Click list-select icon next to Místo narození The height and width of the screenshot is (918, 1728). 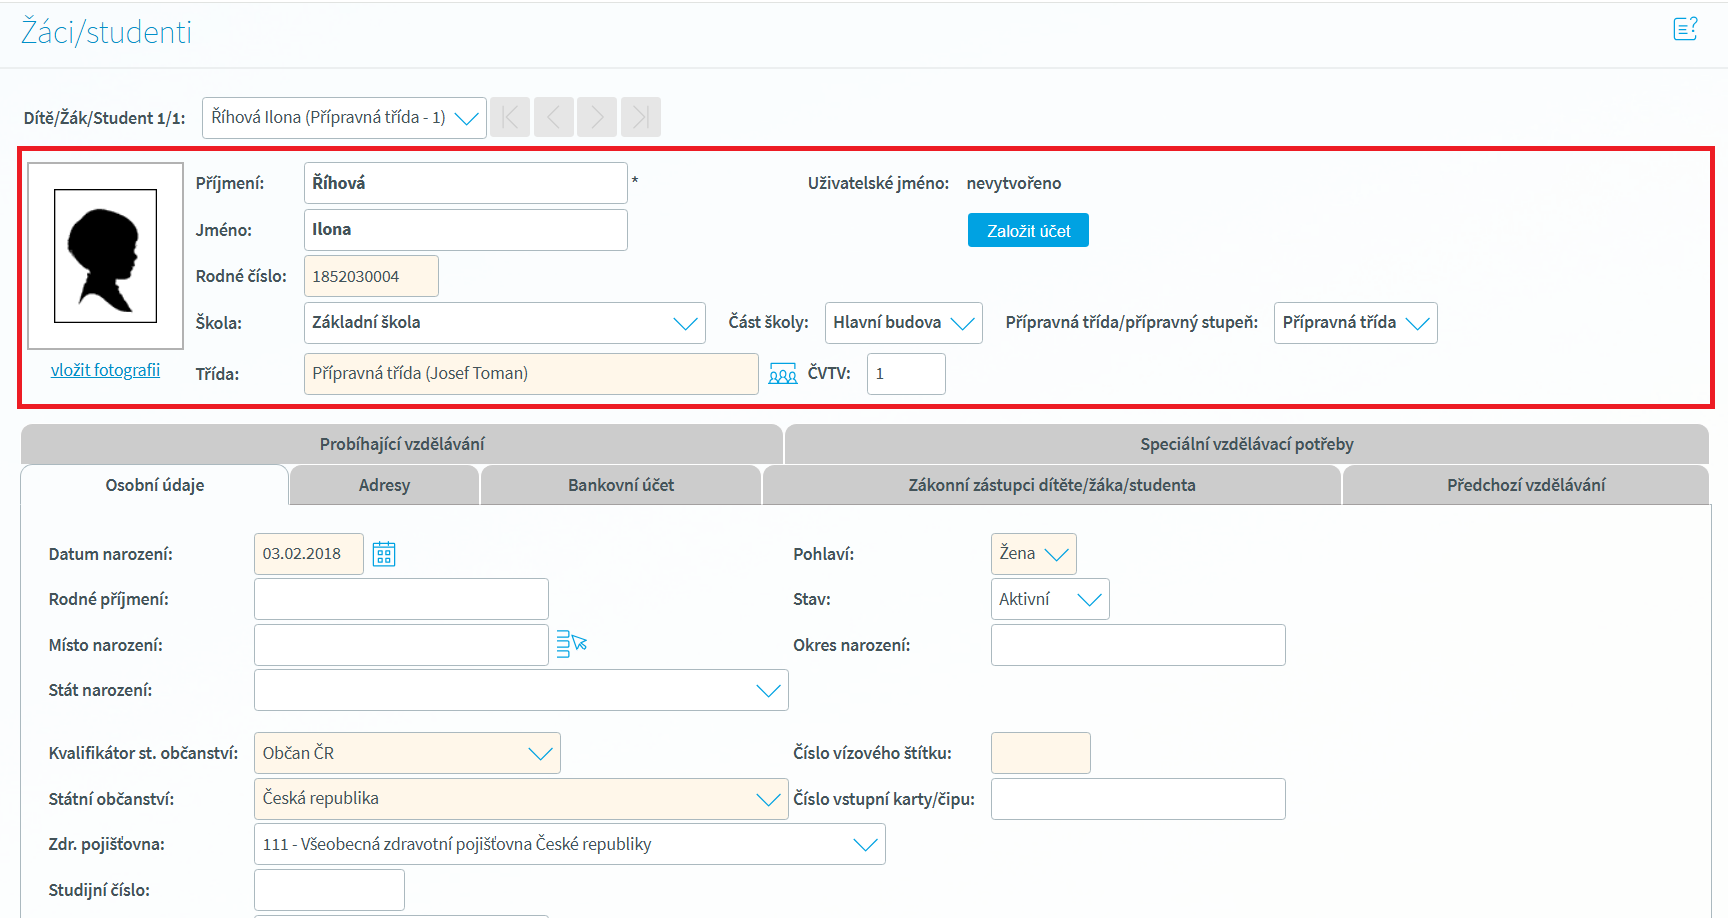pos(571,645)
